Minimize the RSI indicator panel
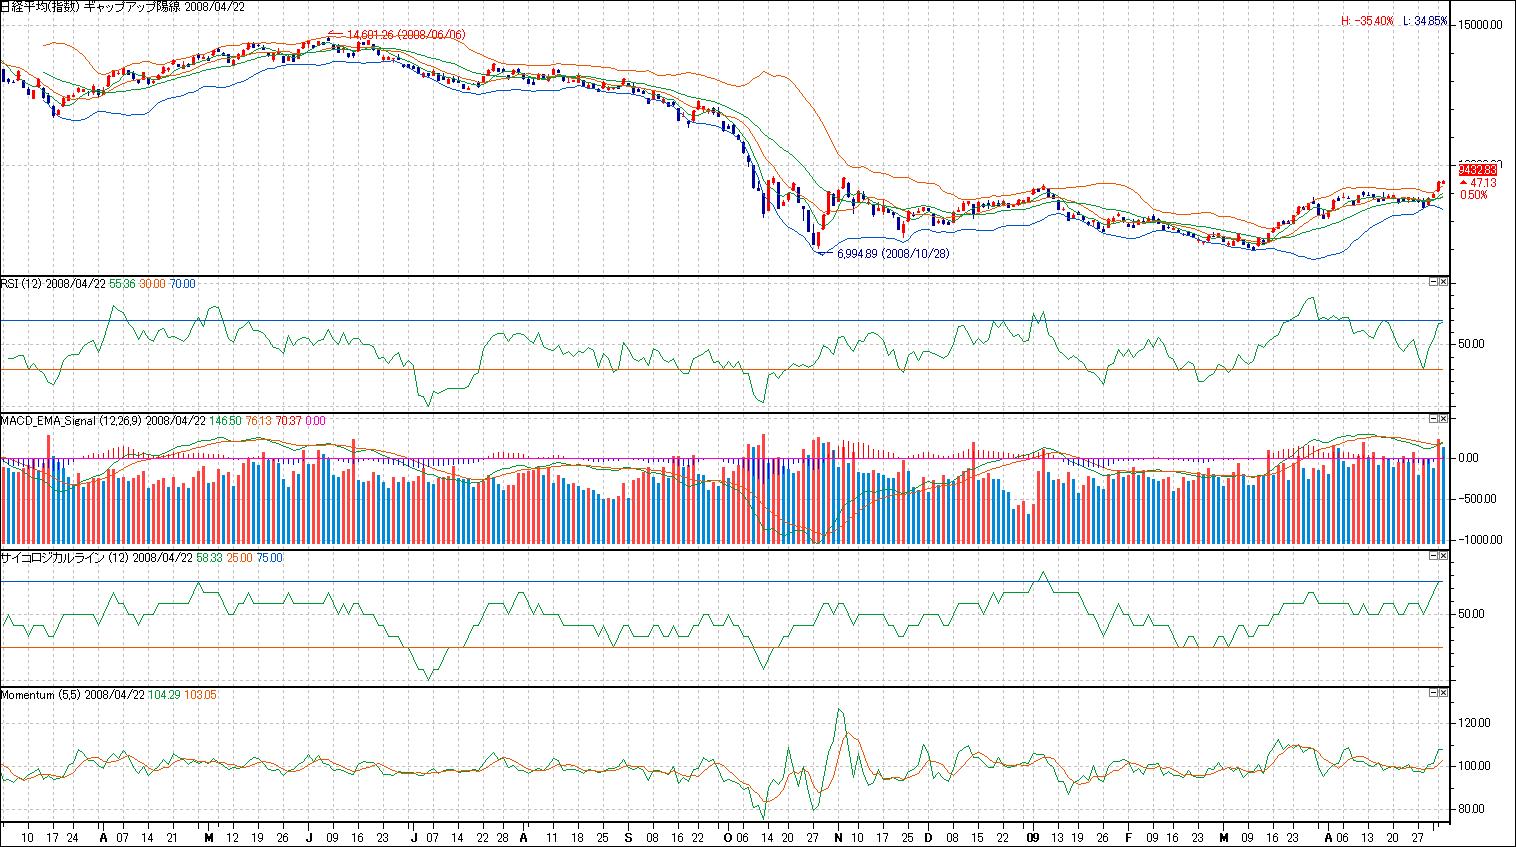 (x=1432, y=282)
